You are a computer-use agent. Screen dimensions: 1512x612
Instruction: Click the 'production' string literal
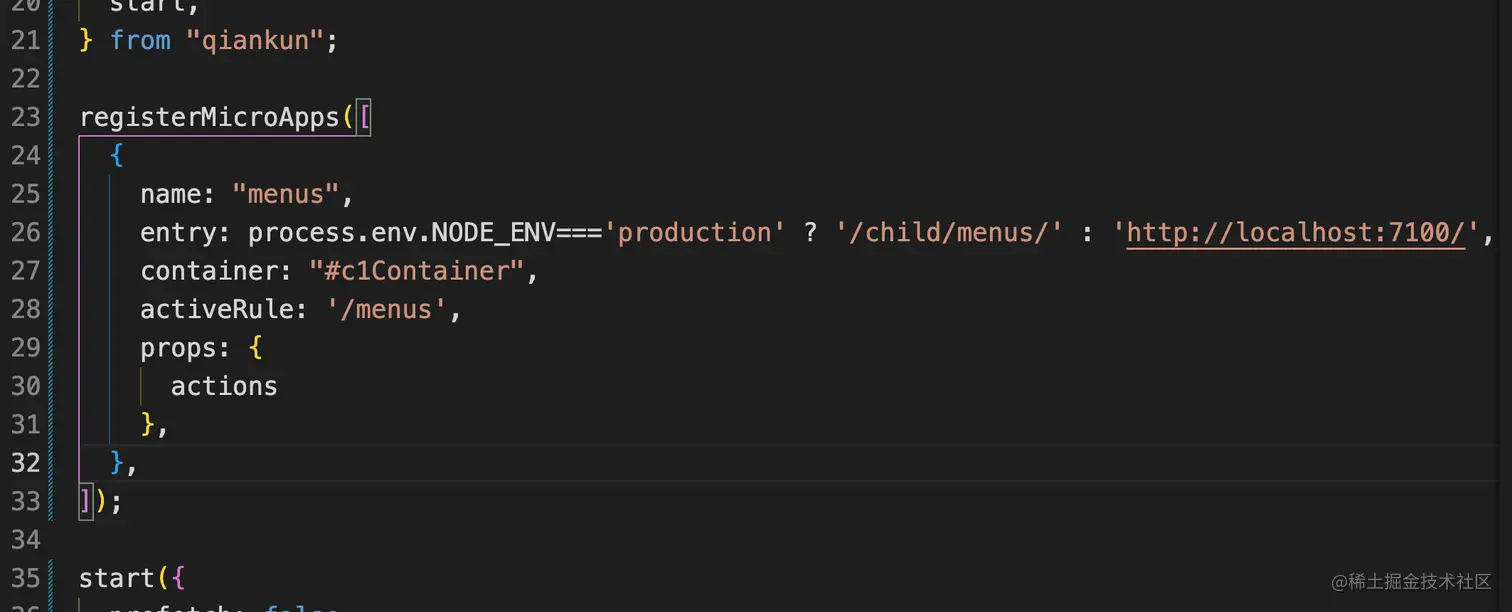pyautogui.click(x=694, y=232)
